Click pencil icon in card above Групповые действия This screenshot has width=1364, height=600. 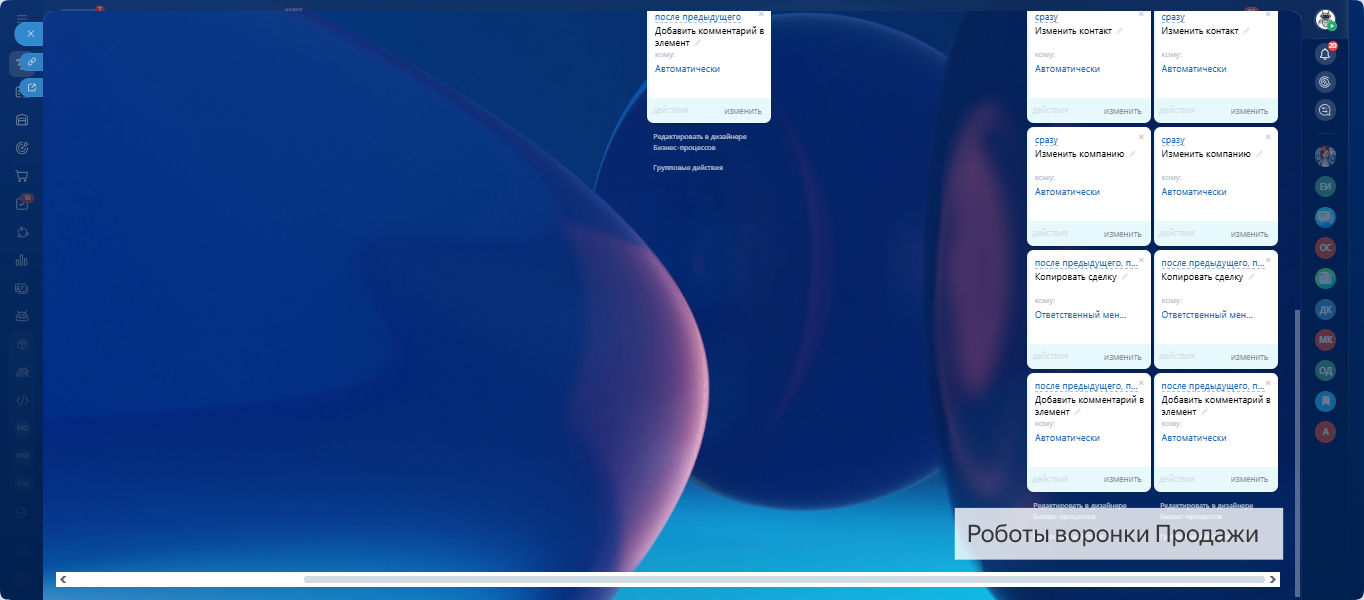tap(698, 43)
